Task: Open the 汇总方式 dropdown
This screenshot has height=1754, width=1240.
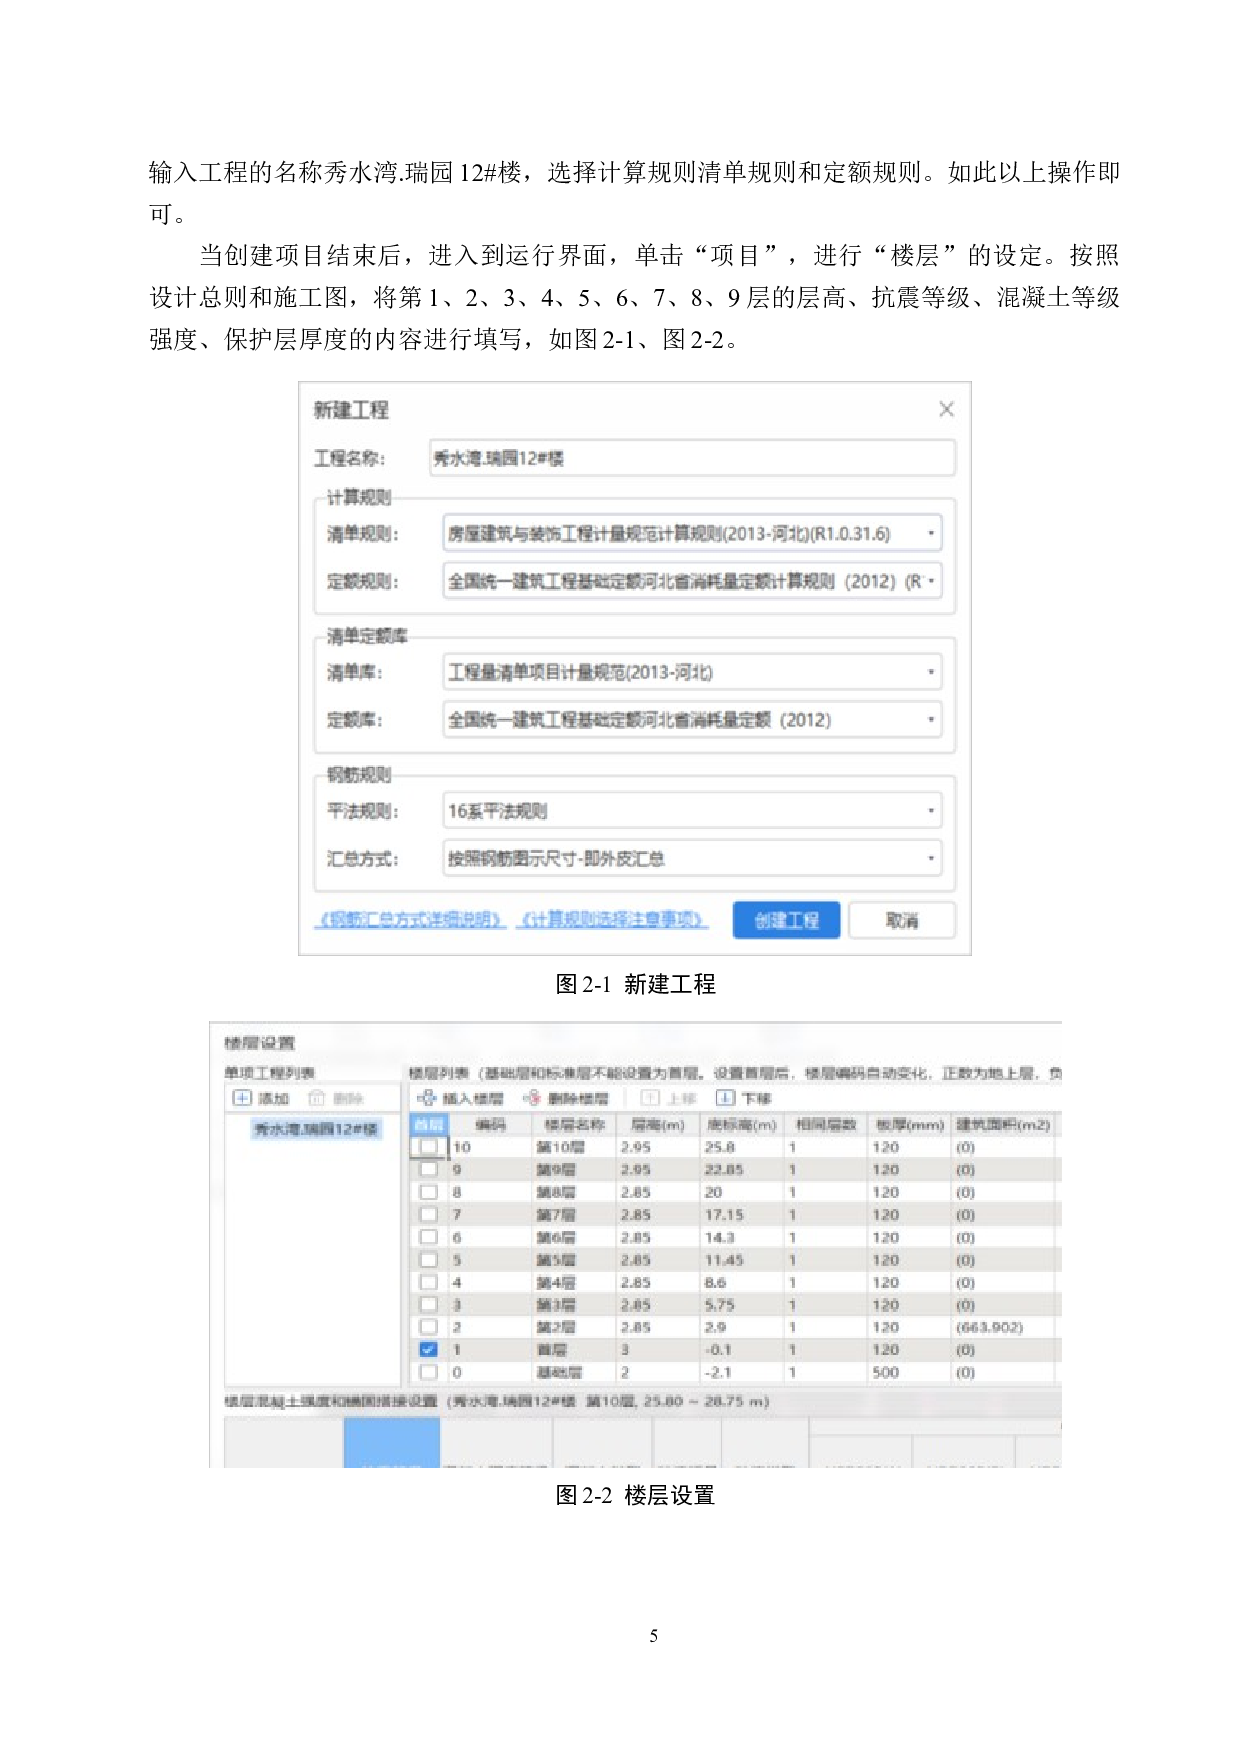Action: pyautogui.click(x=692, y=858)
